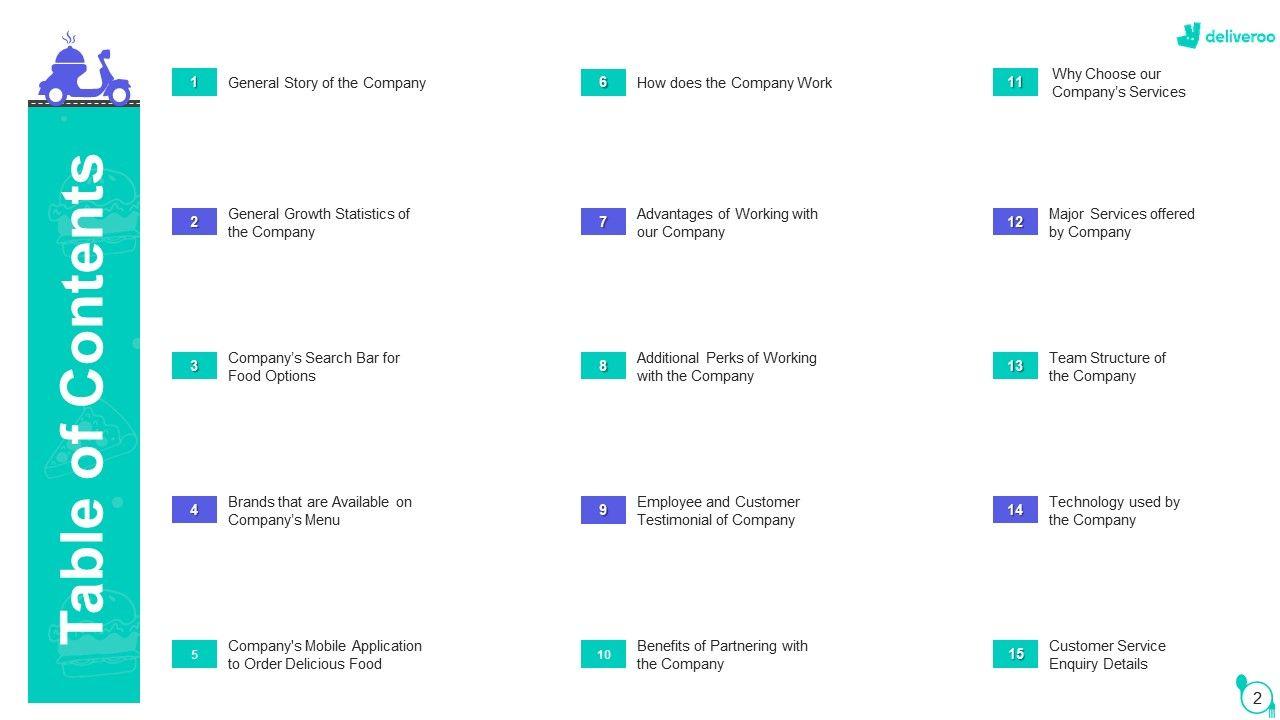Click the scooter delivery icon
The height and width of the screenshot is (720, 1280).
click(x=84, y=70)
